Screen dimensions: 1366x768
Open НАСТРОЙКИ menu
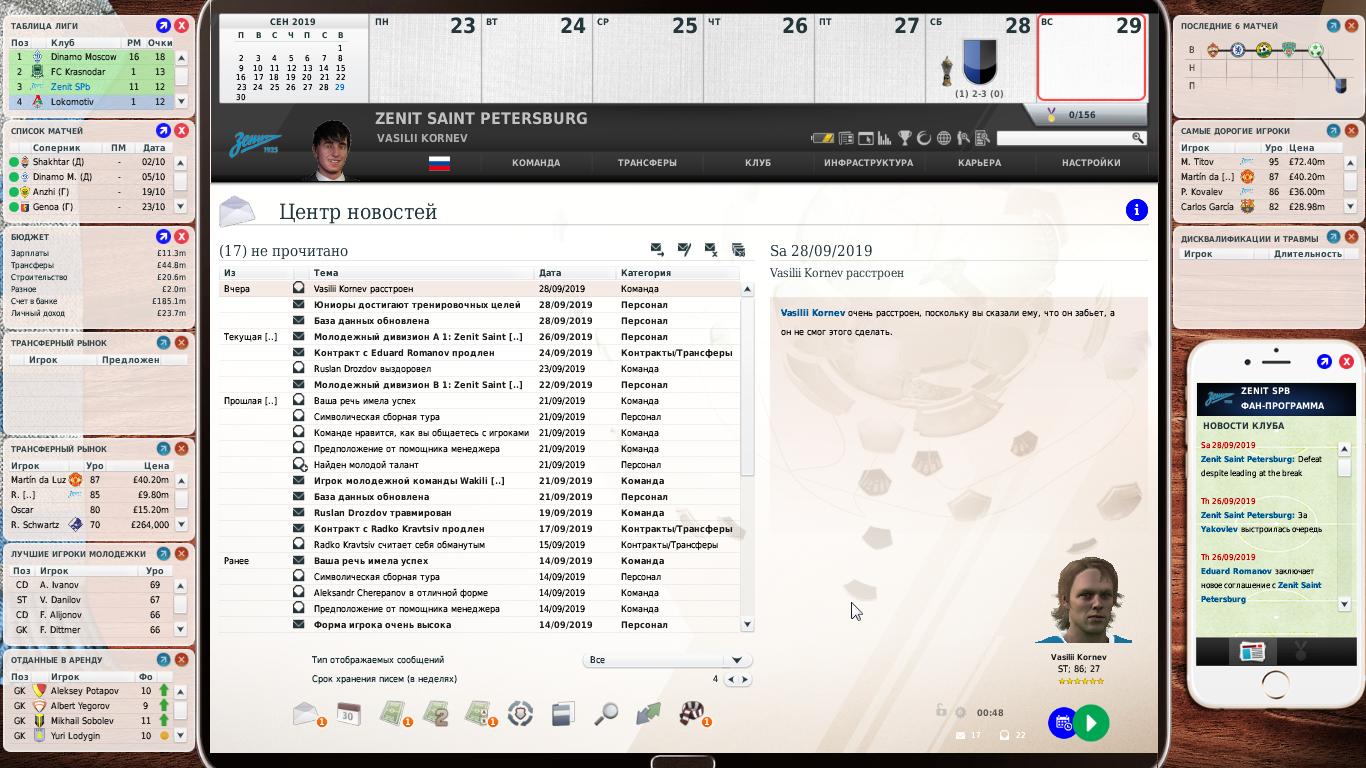(1091, 163)
